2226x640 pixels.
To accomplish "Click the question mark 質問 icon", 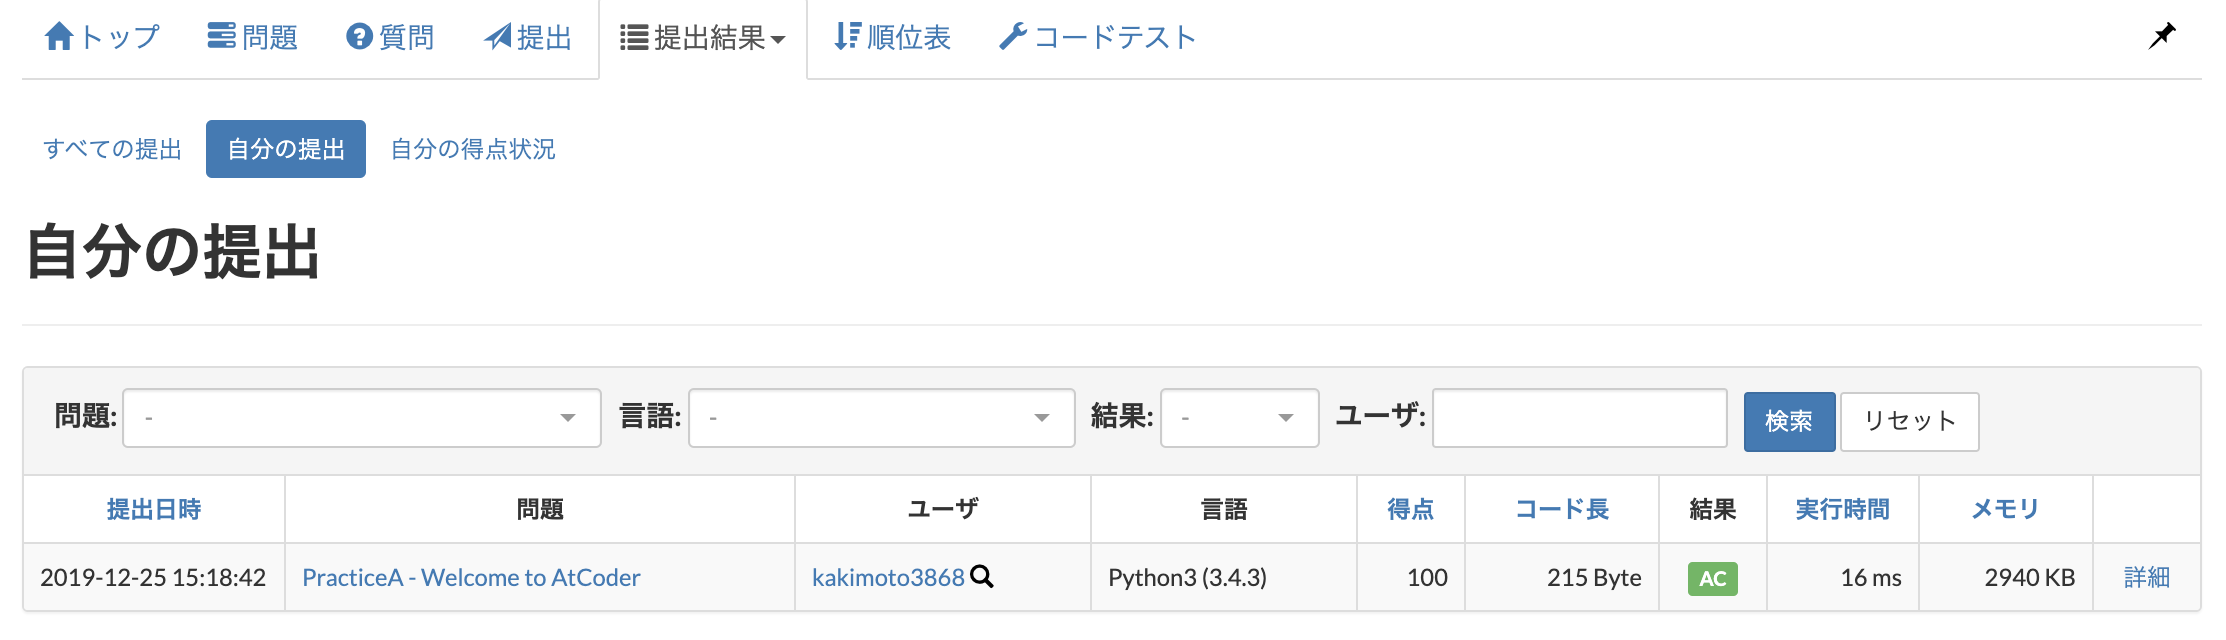I will [359, 37].
